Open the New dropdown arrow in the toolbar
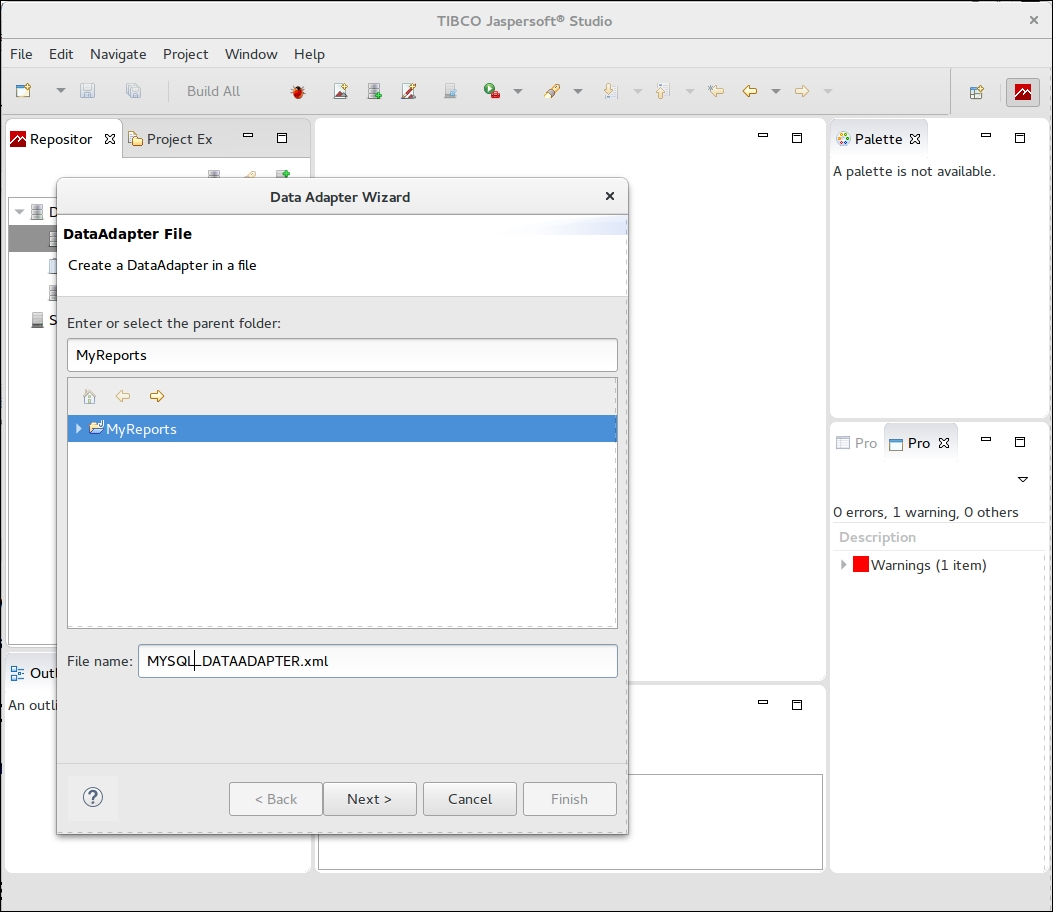 60,91
